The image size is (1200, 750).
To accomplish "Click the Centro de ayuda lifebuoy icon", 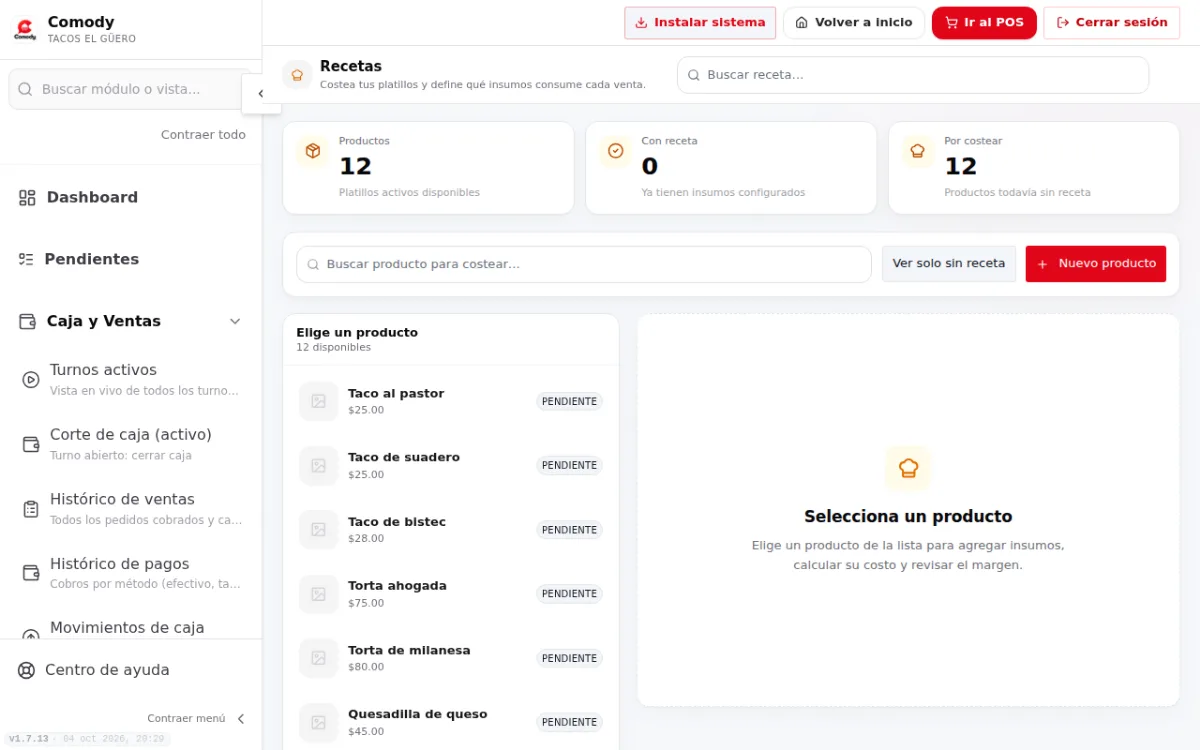I will tap(27, 670).
